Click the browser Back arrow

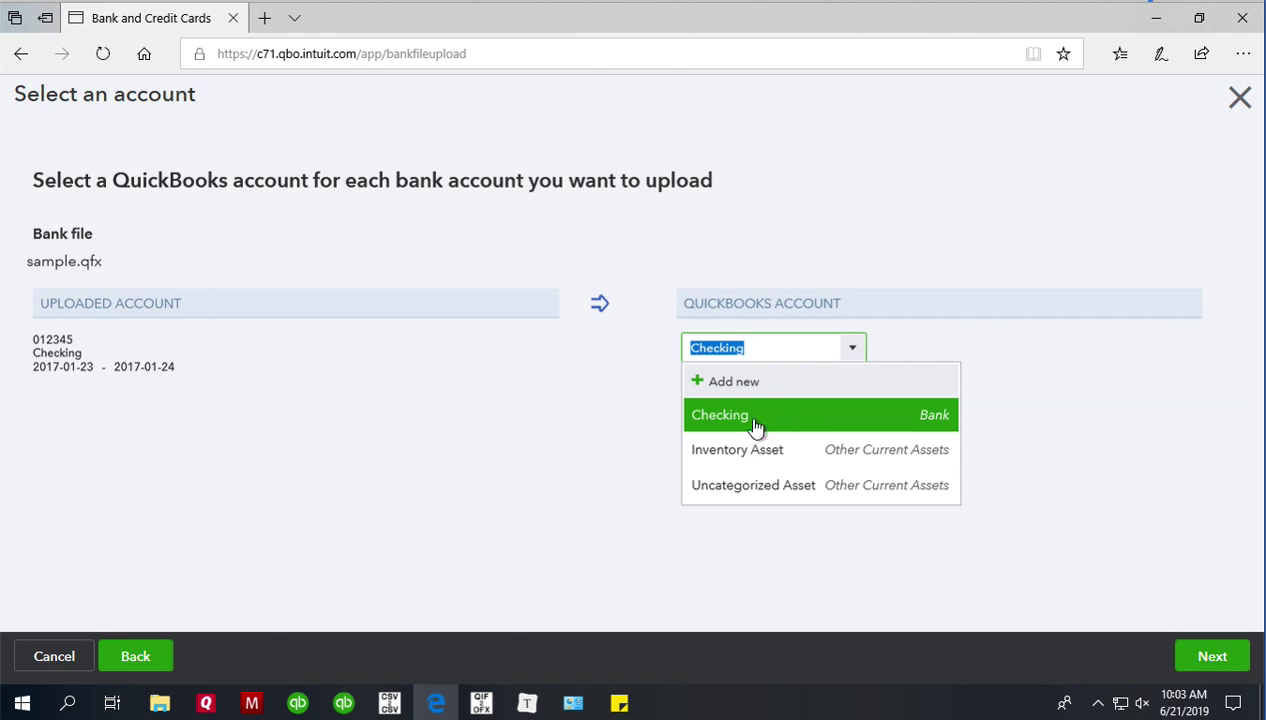21,54
